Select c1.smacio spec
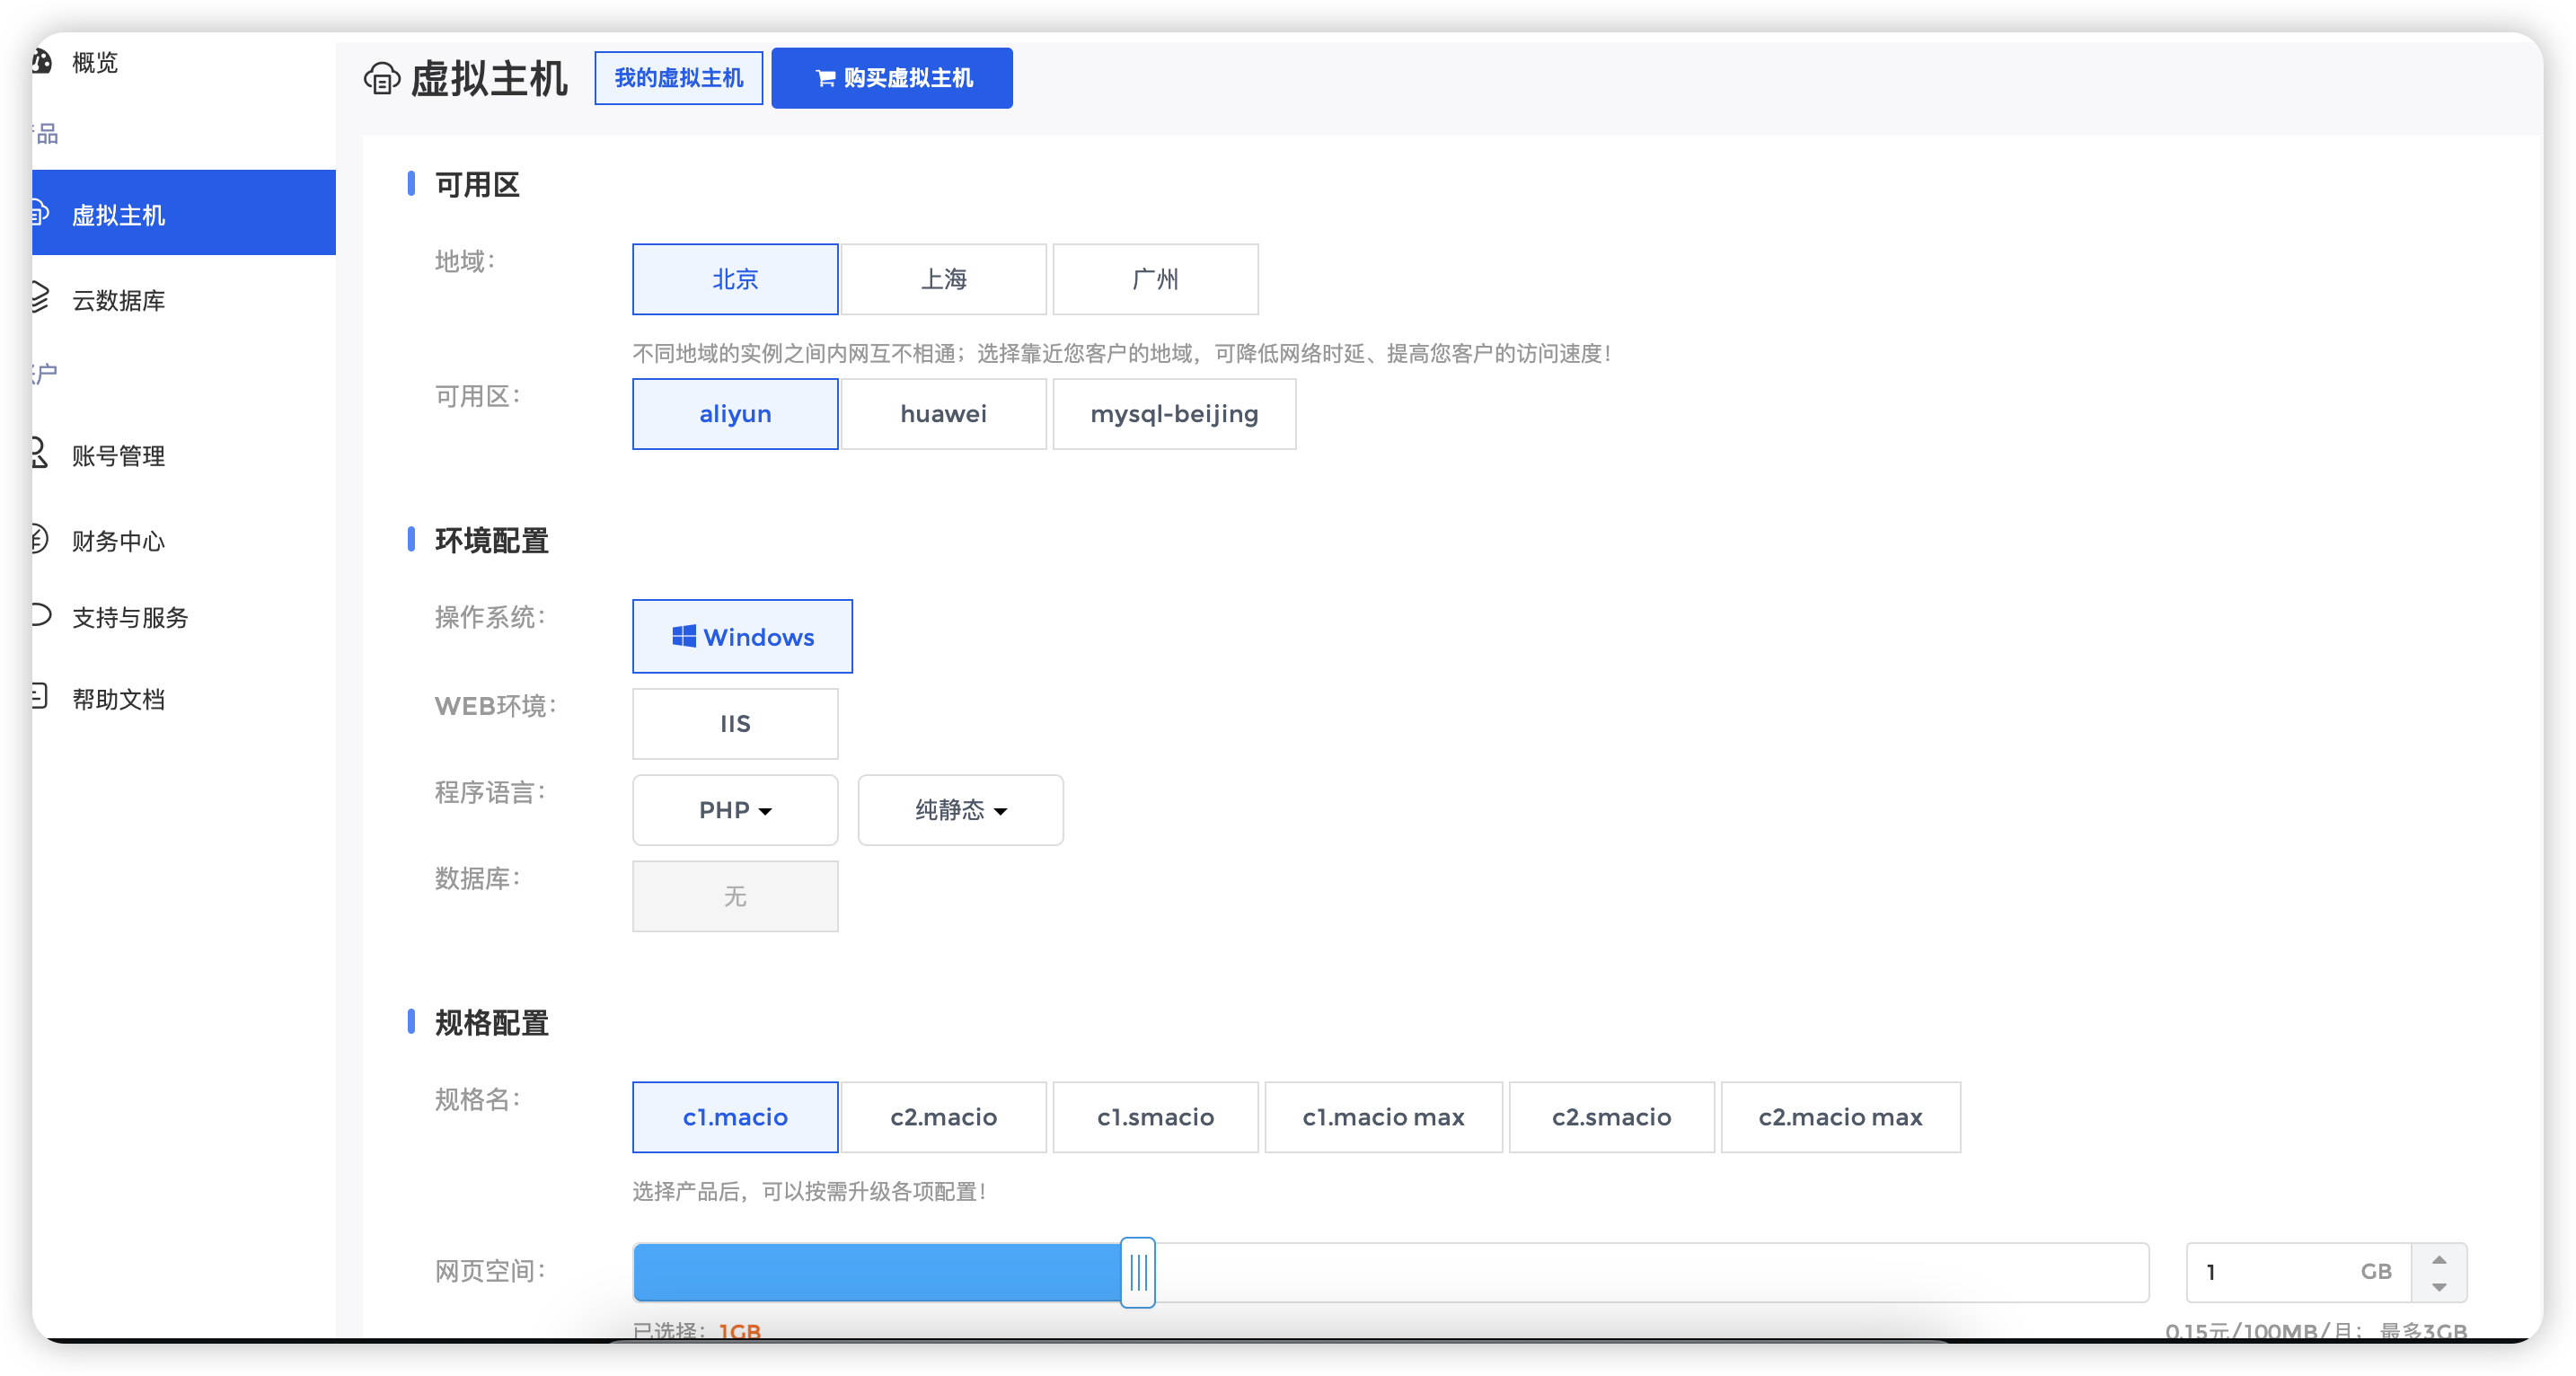Image resolution: width=2576 pixels, height=1376 pixels. (1155, 1117)
